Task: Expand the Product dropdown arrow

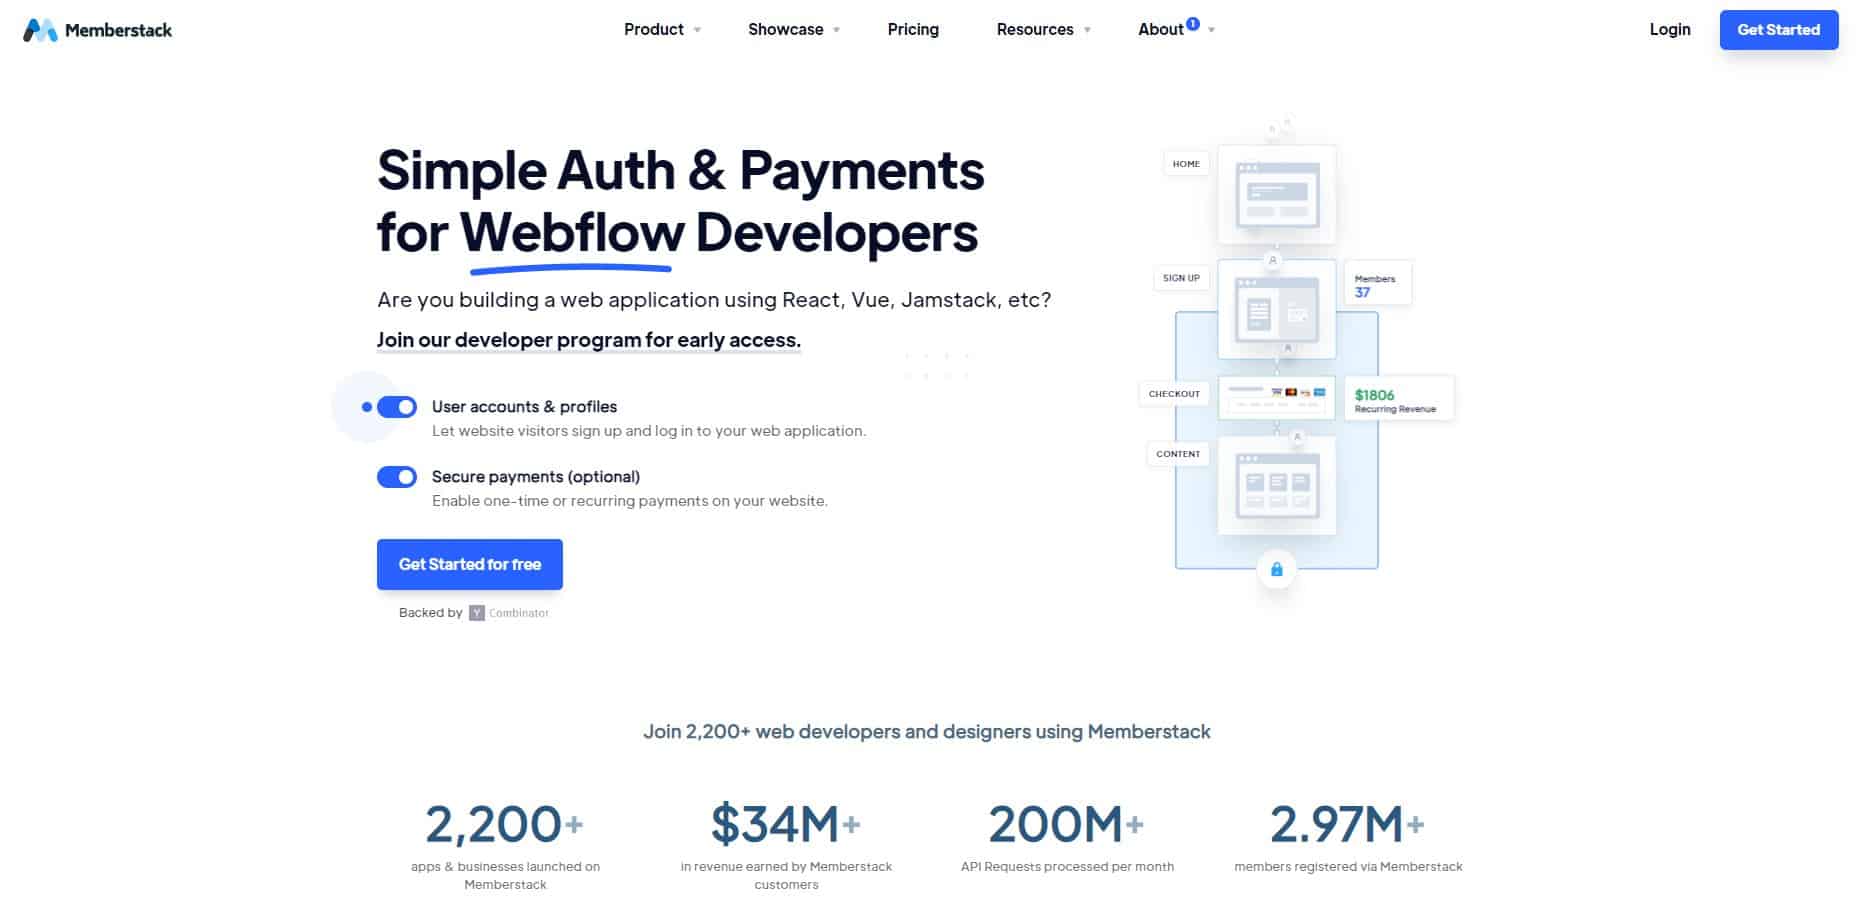Action: pos(697,30)
